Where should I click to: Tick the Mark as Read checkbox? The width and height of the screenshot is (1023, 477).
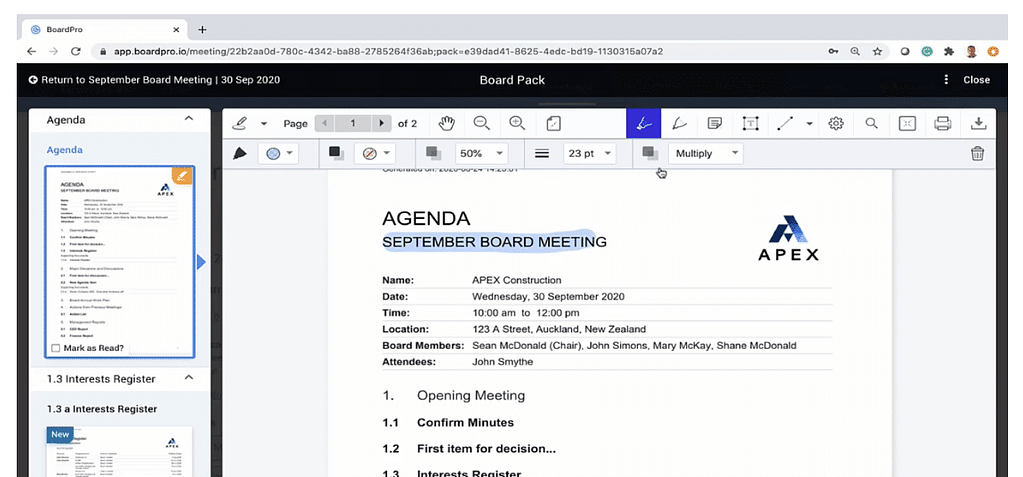[x=56, y=348]
